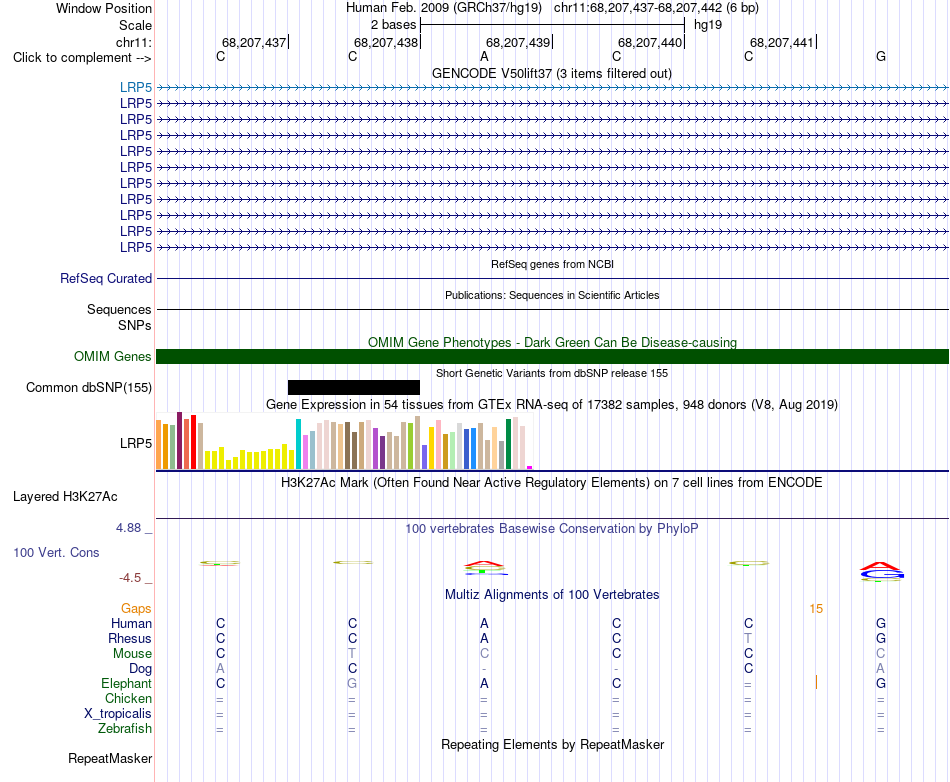
Task: Open the Repeating Elements by RepeatMasker title
Action: click(x=552, y=744)
